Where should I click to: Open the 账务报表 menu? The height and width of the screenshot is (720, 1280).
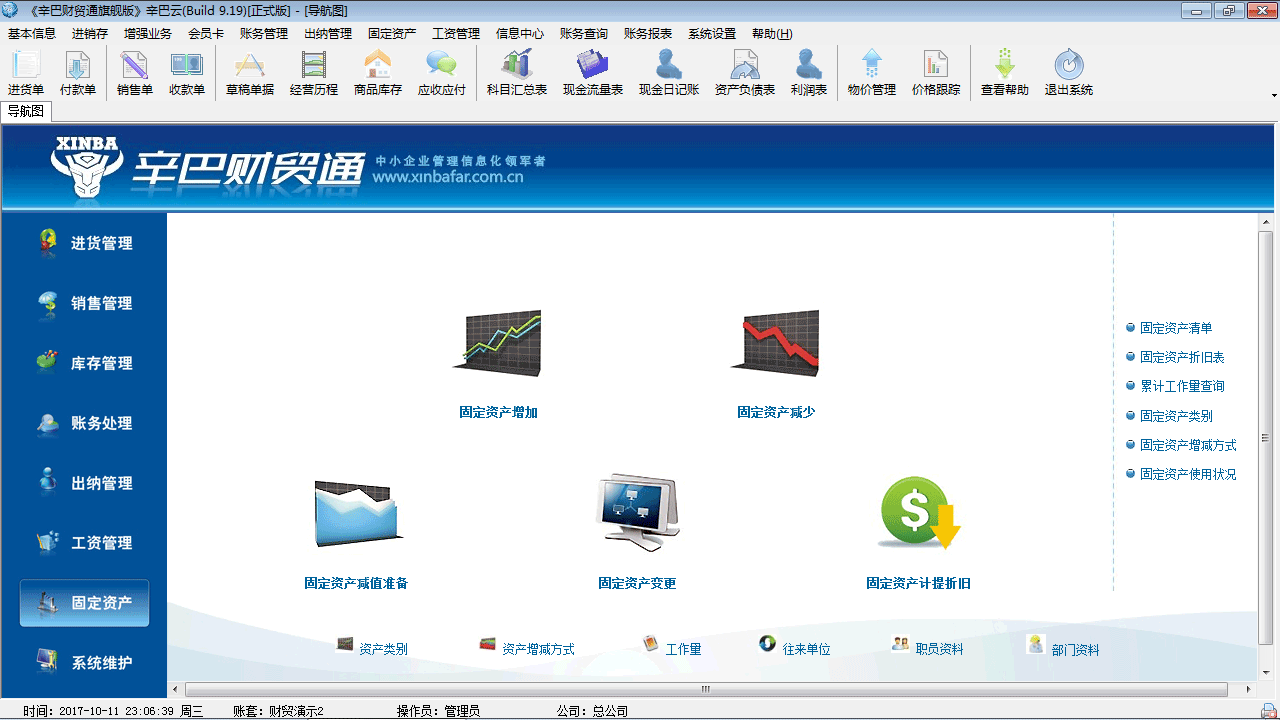648,34
